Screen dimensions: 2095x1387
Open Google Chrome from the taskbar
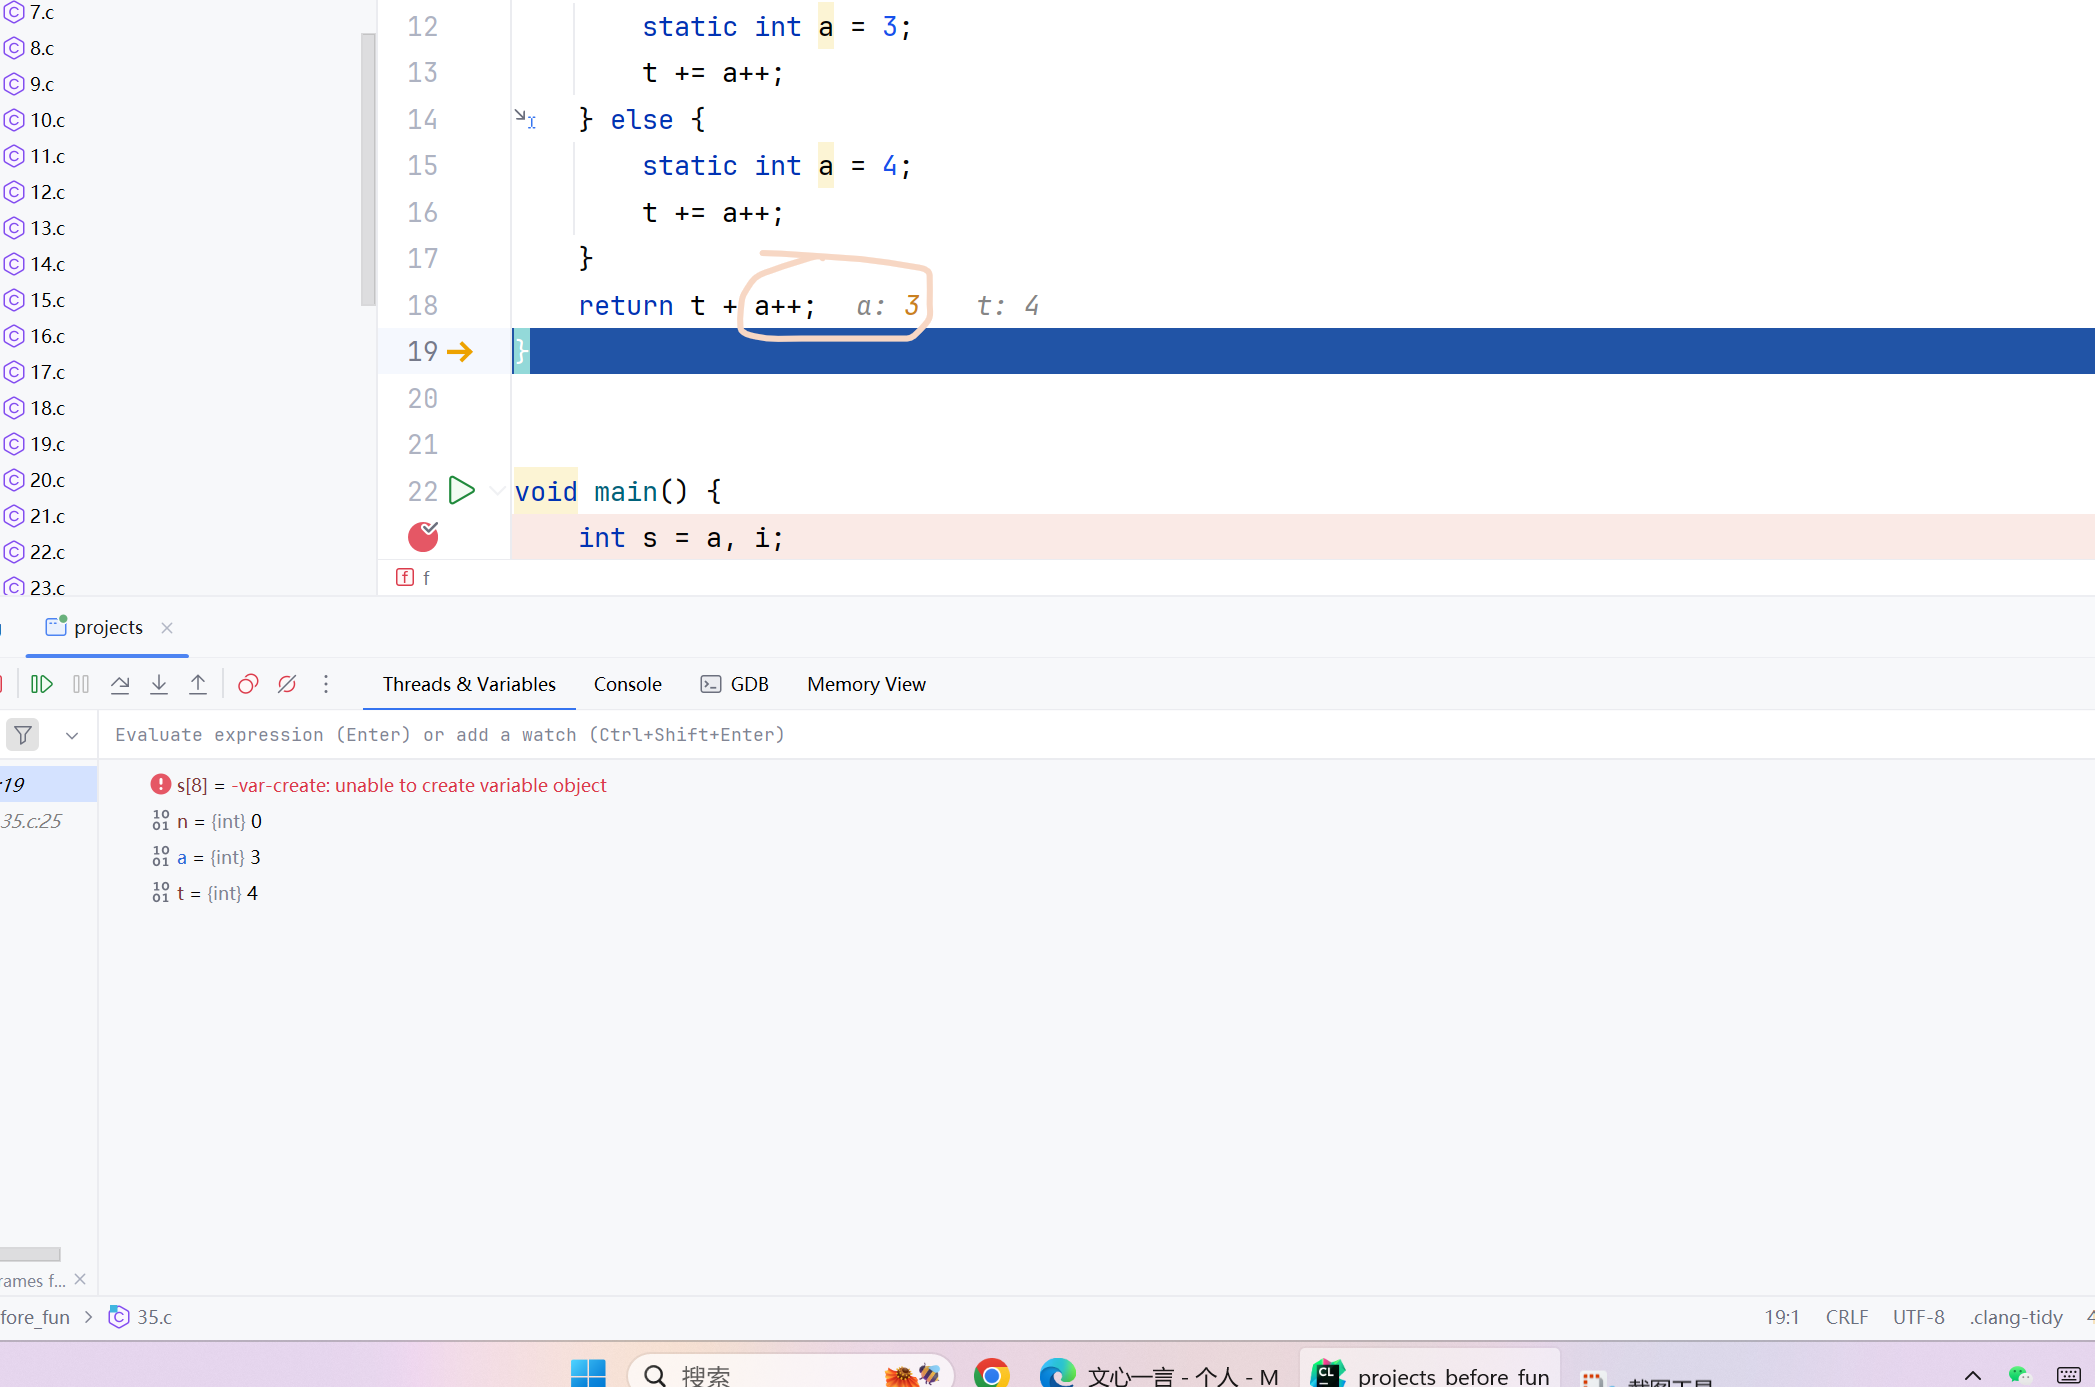[991, 1374]
